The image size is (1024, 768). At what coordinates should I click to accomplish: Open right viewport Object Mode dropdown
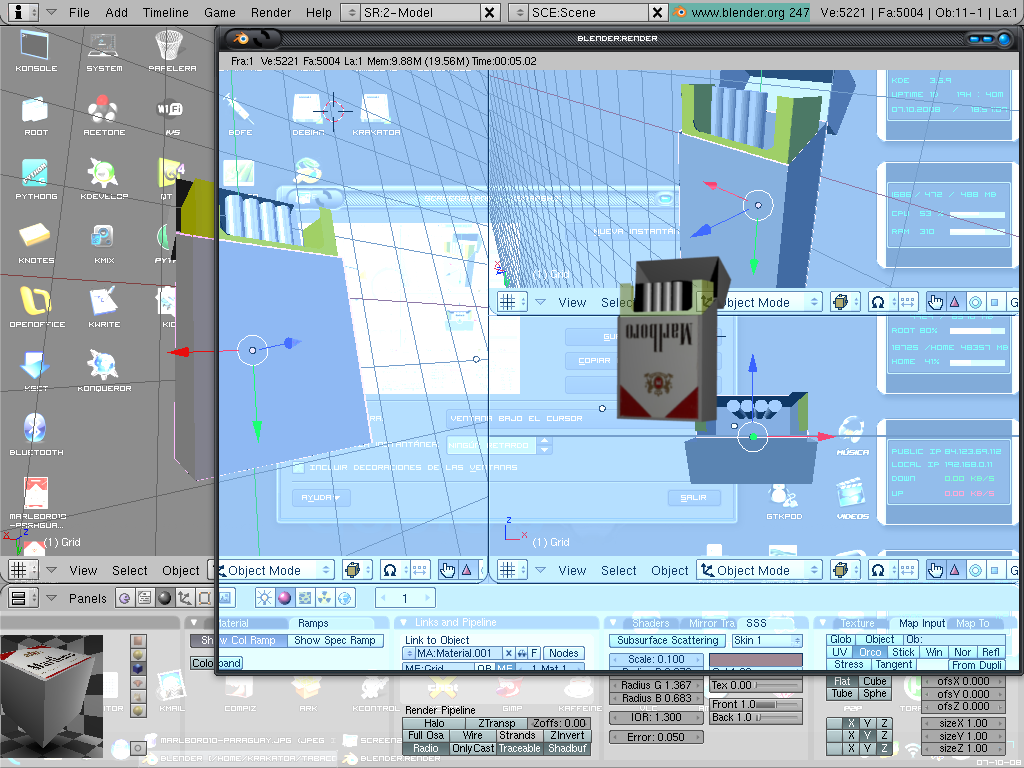click(x=758, y=570)
